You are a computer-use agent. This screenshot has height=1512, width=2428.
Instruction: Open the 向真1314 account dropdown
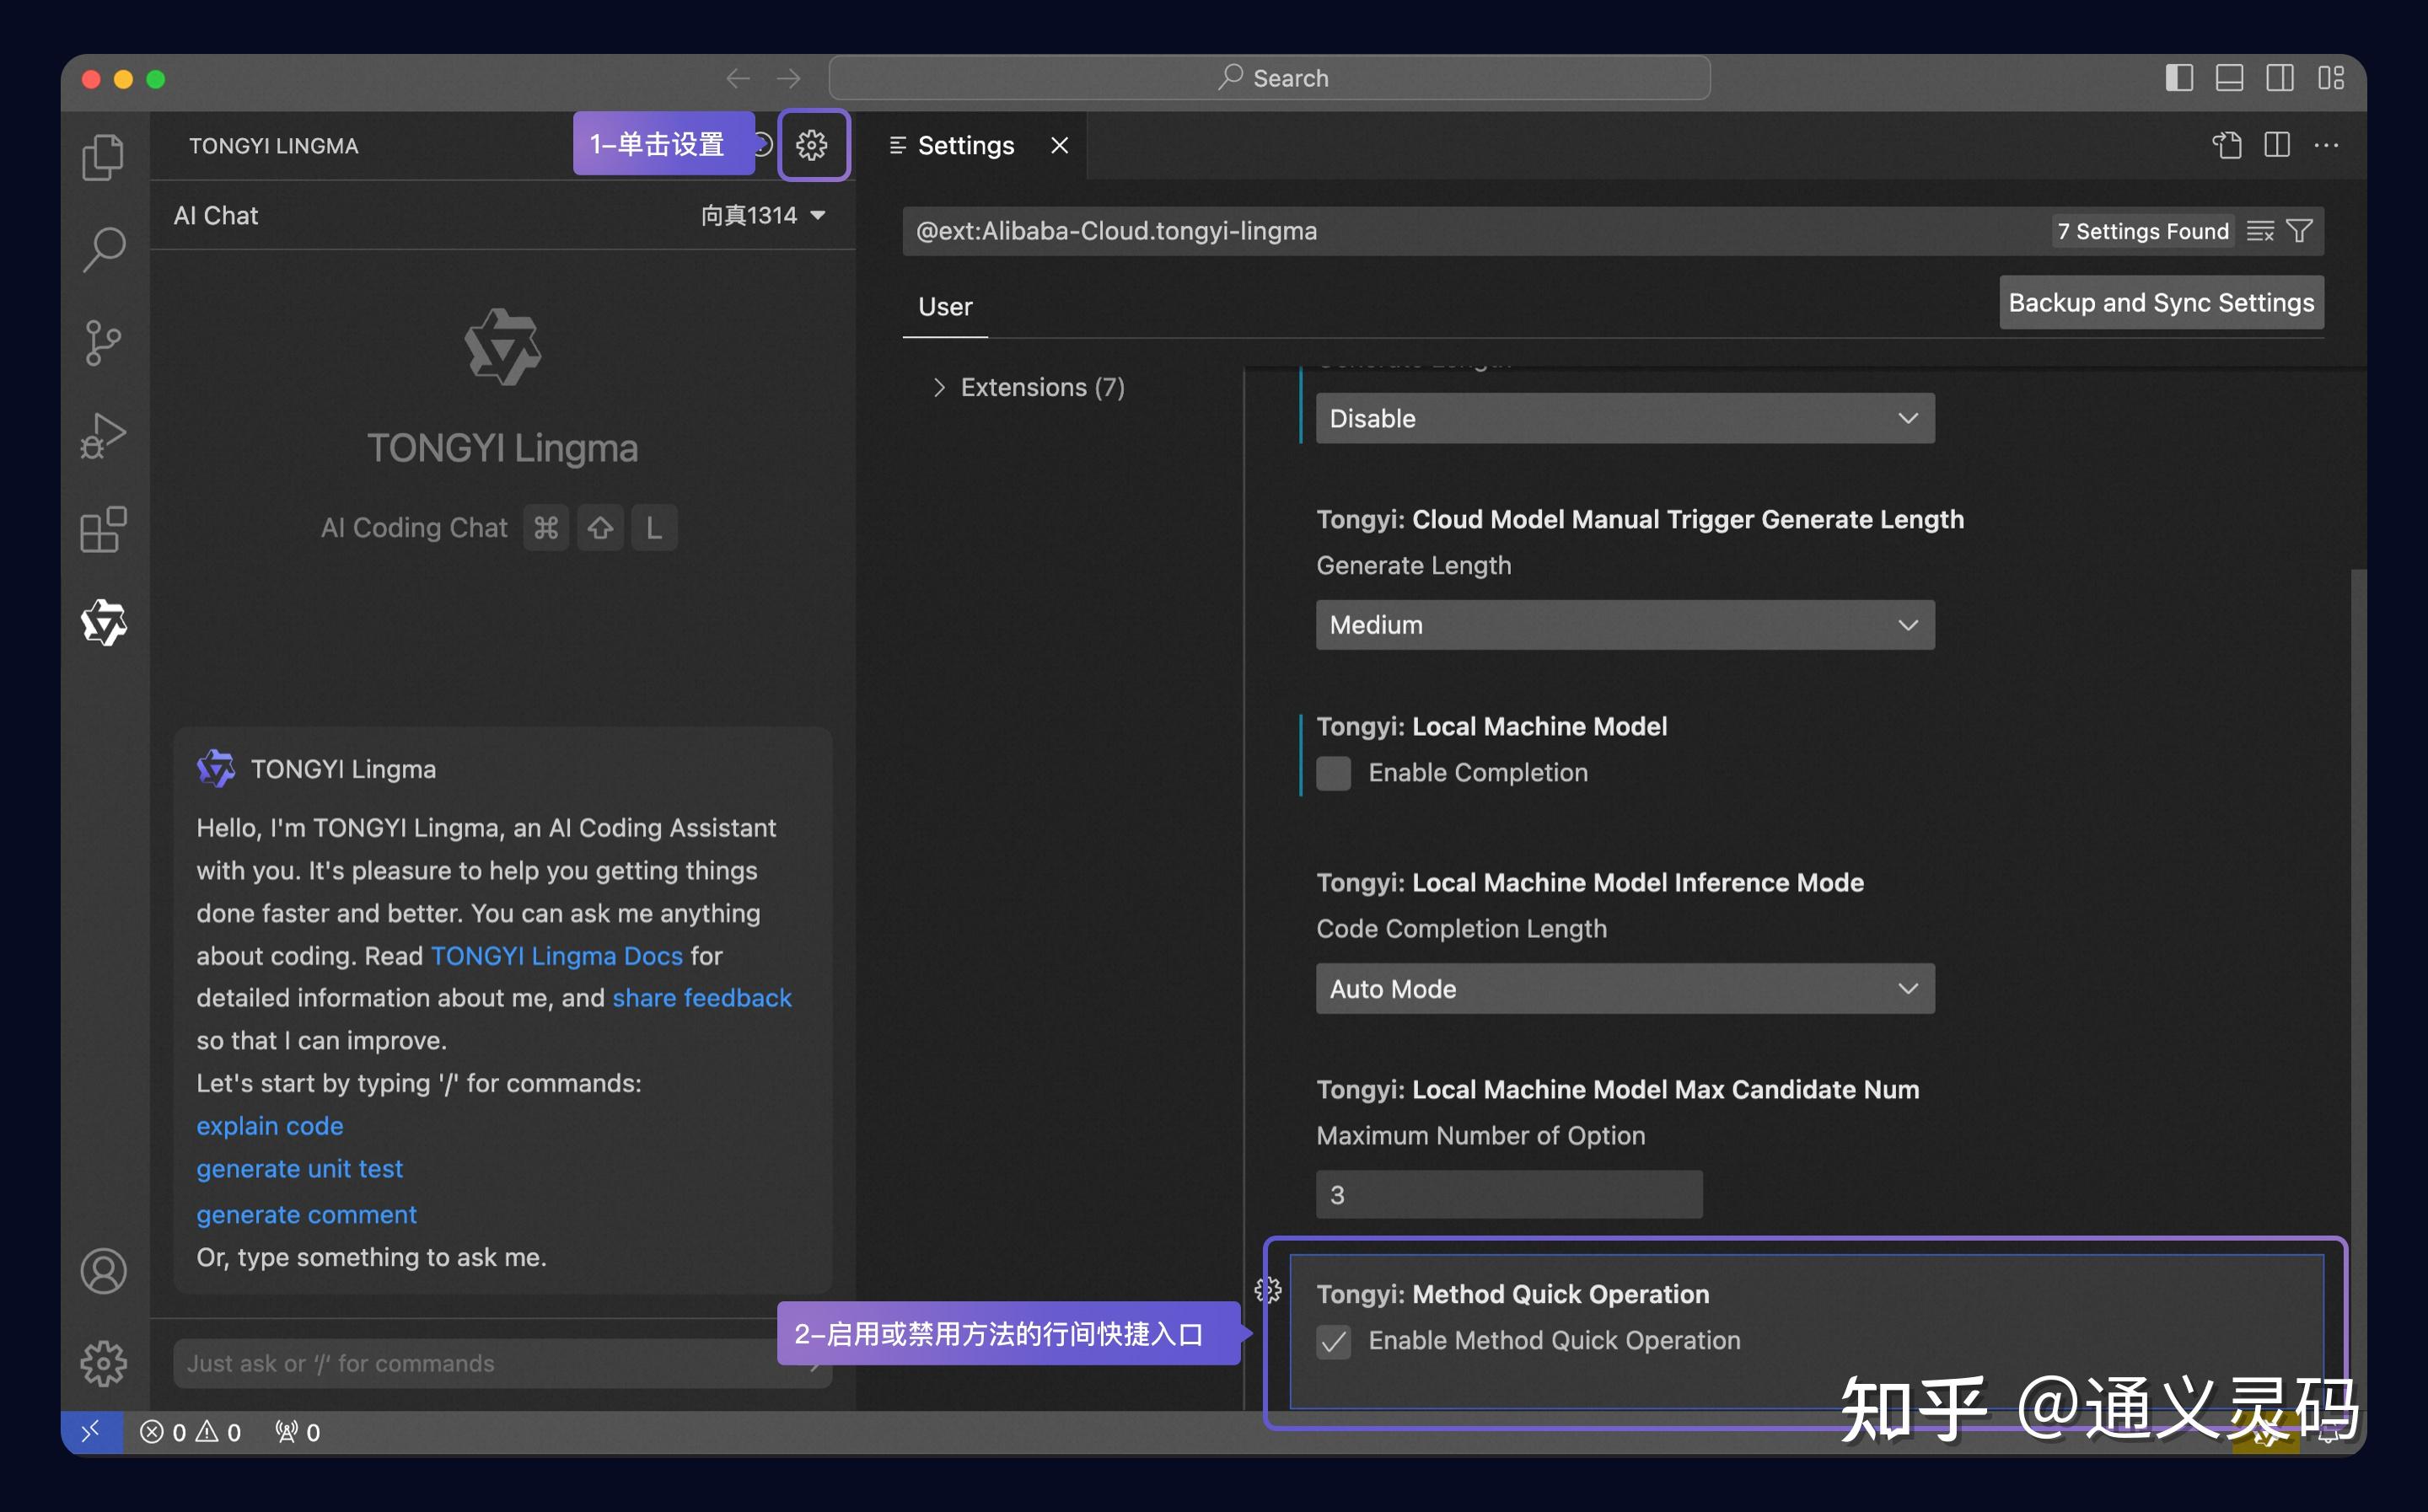[763, 216]
